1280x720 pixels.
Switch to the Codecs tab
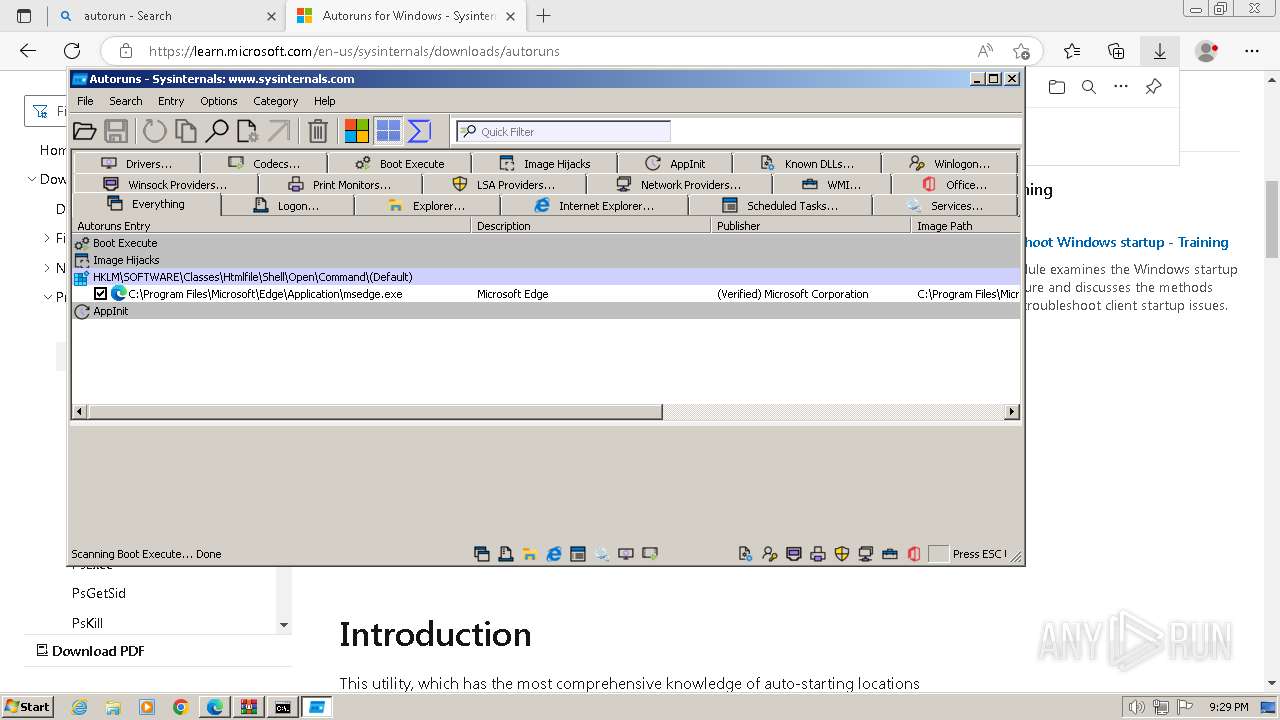click(264, 163)
